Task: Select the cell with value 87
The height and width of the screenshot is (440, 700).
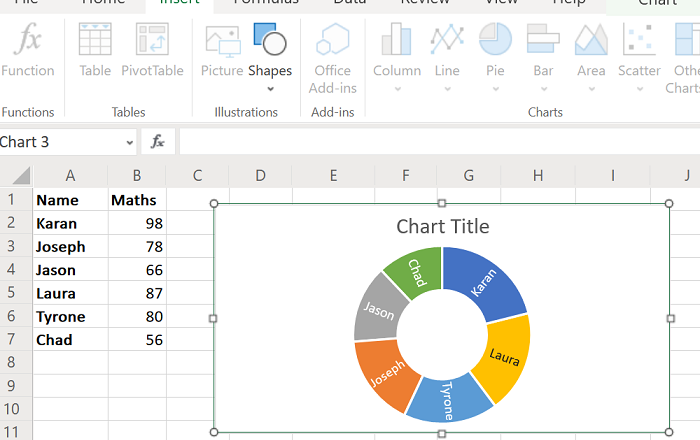Action: 137,293
